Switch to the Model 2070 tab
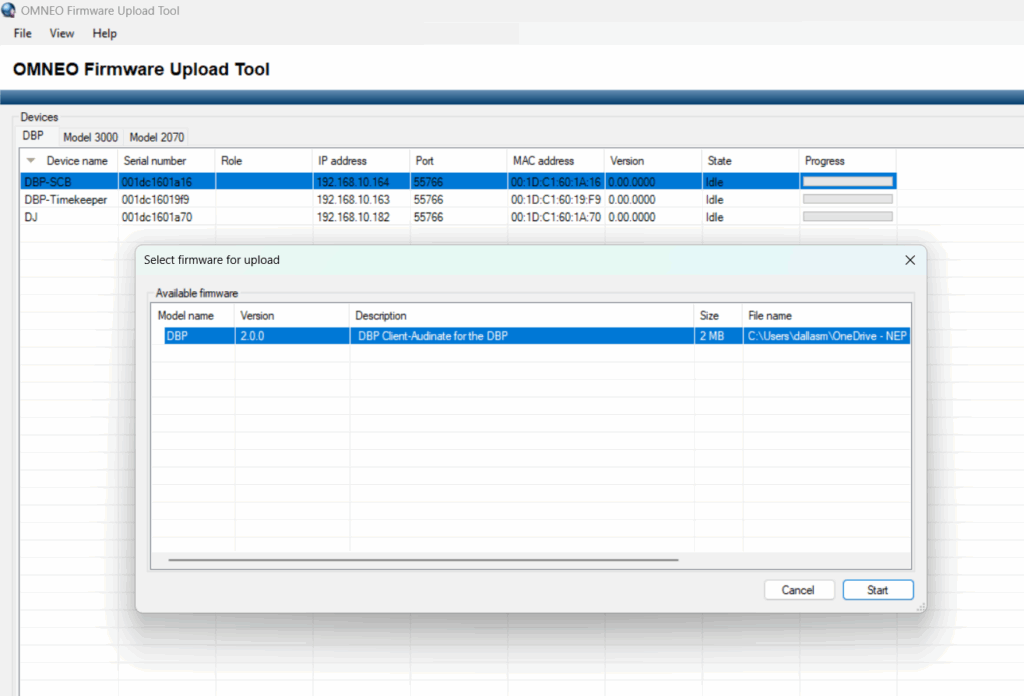This screenshot has width=1024, height=696. point(157,137)
